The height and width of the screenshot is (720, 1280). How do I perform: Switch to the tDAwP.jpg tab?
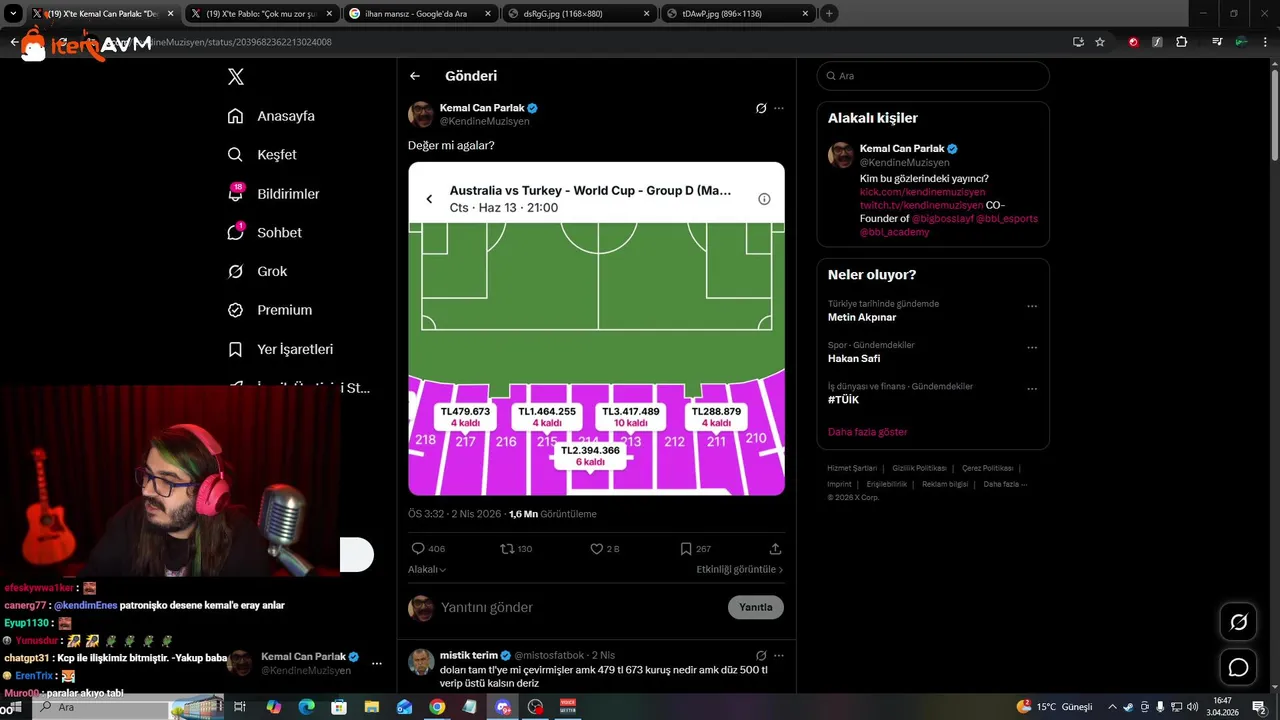[738, 14]
